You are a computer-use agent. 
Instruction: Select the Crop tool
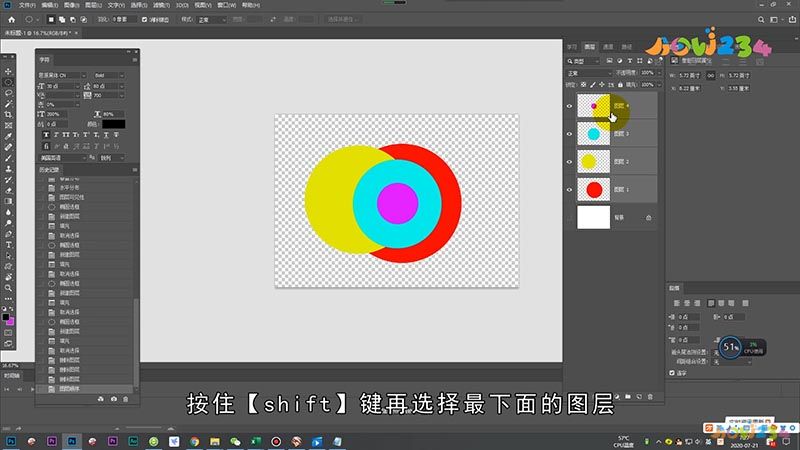[8, 115]
